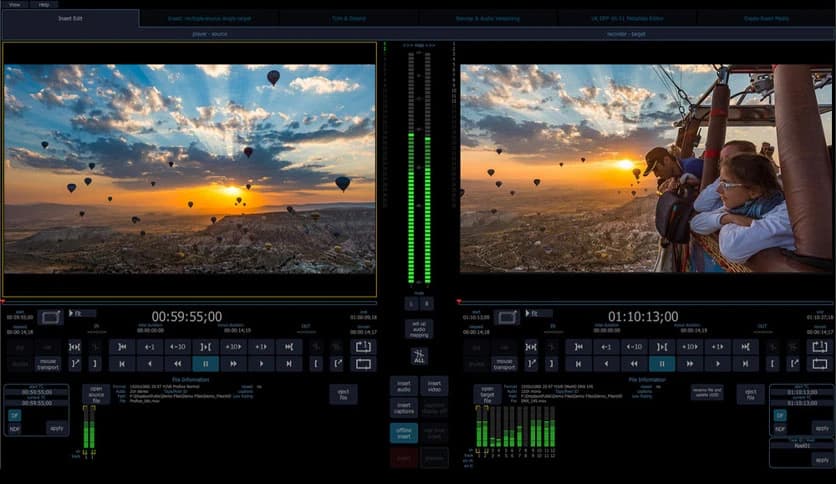Viewport: 836px width, 484px height.
Task: Play recorder target in reverse
Action: click(x=606, y=364)
